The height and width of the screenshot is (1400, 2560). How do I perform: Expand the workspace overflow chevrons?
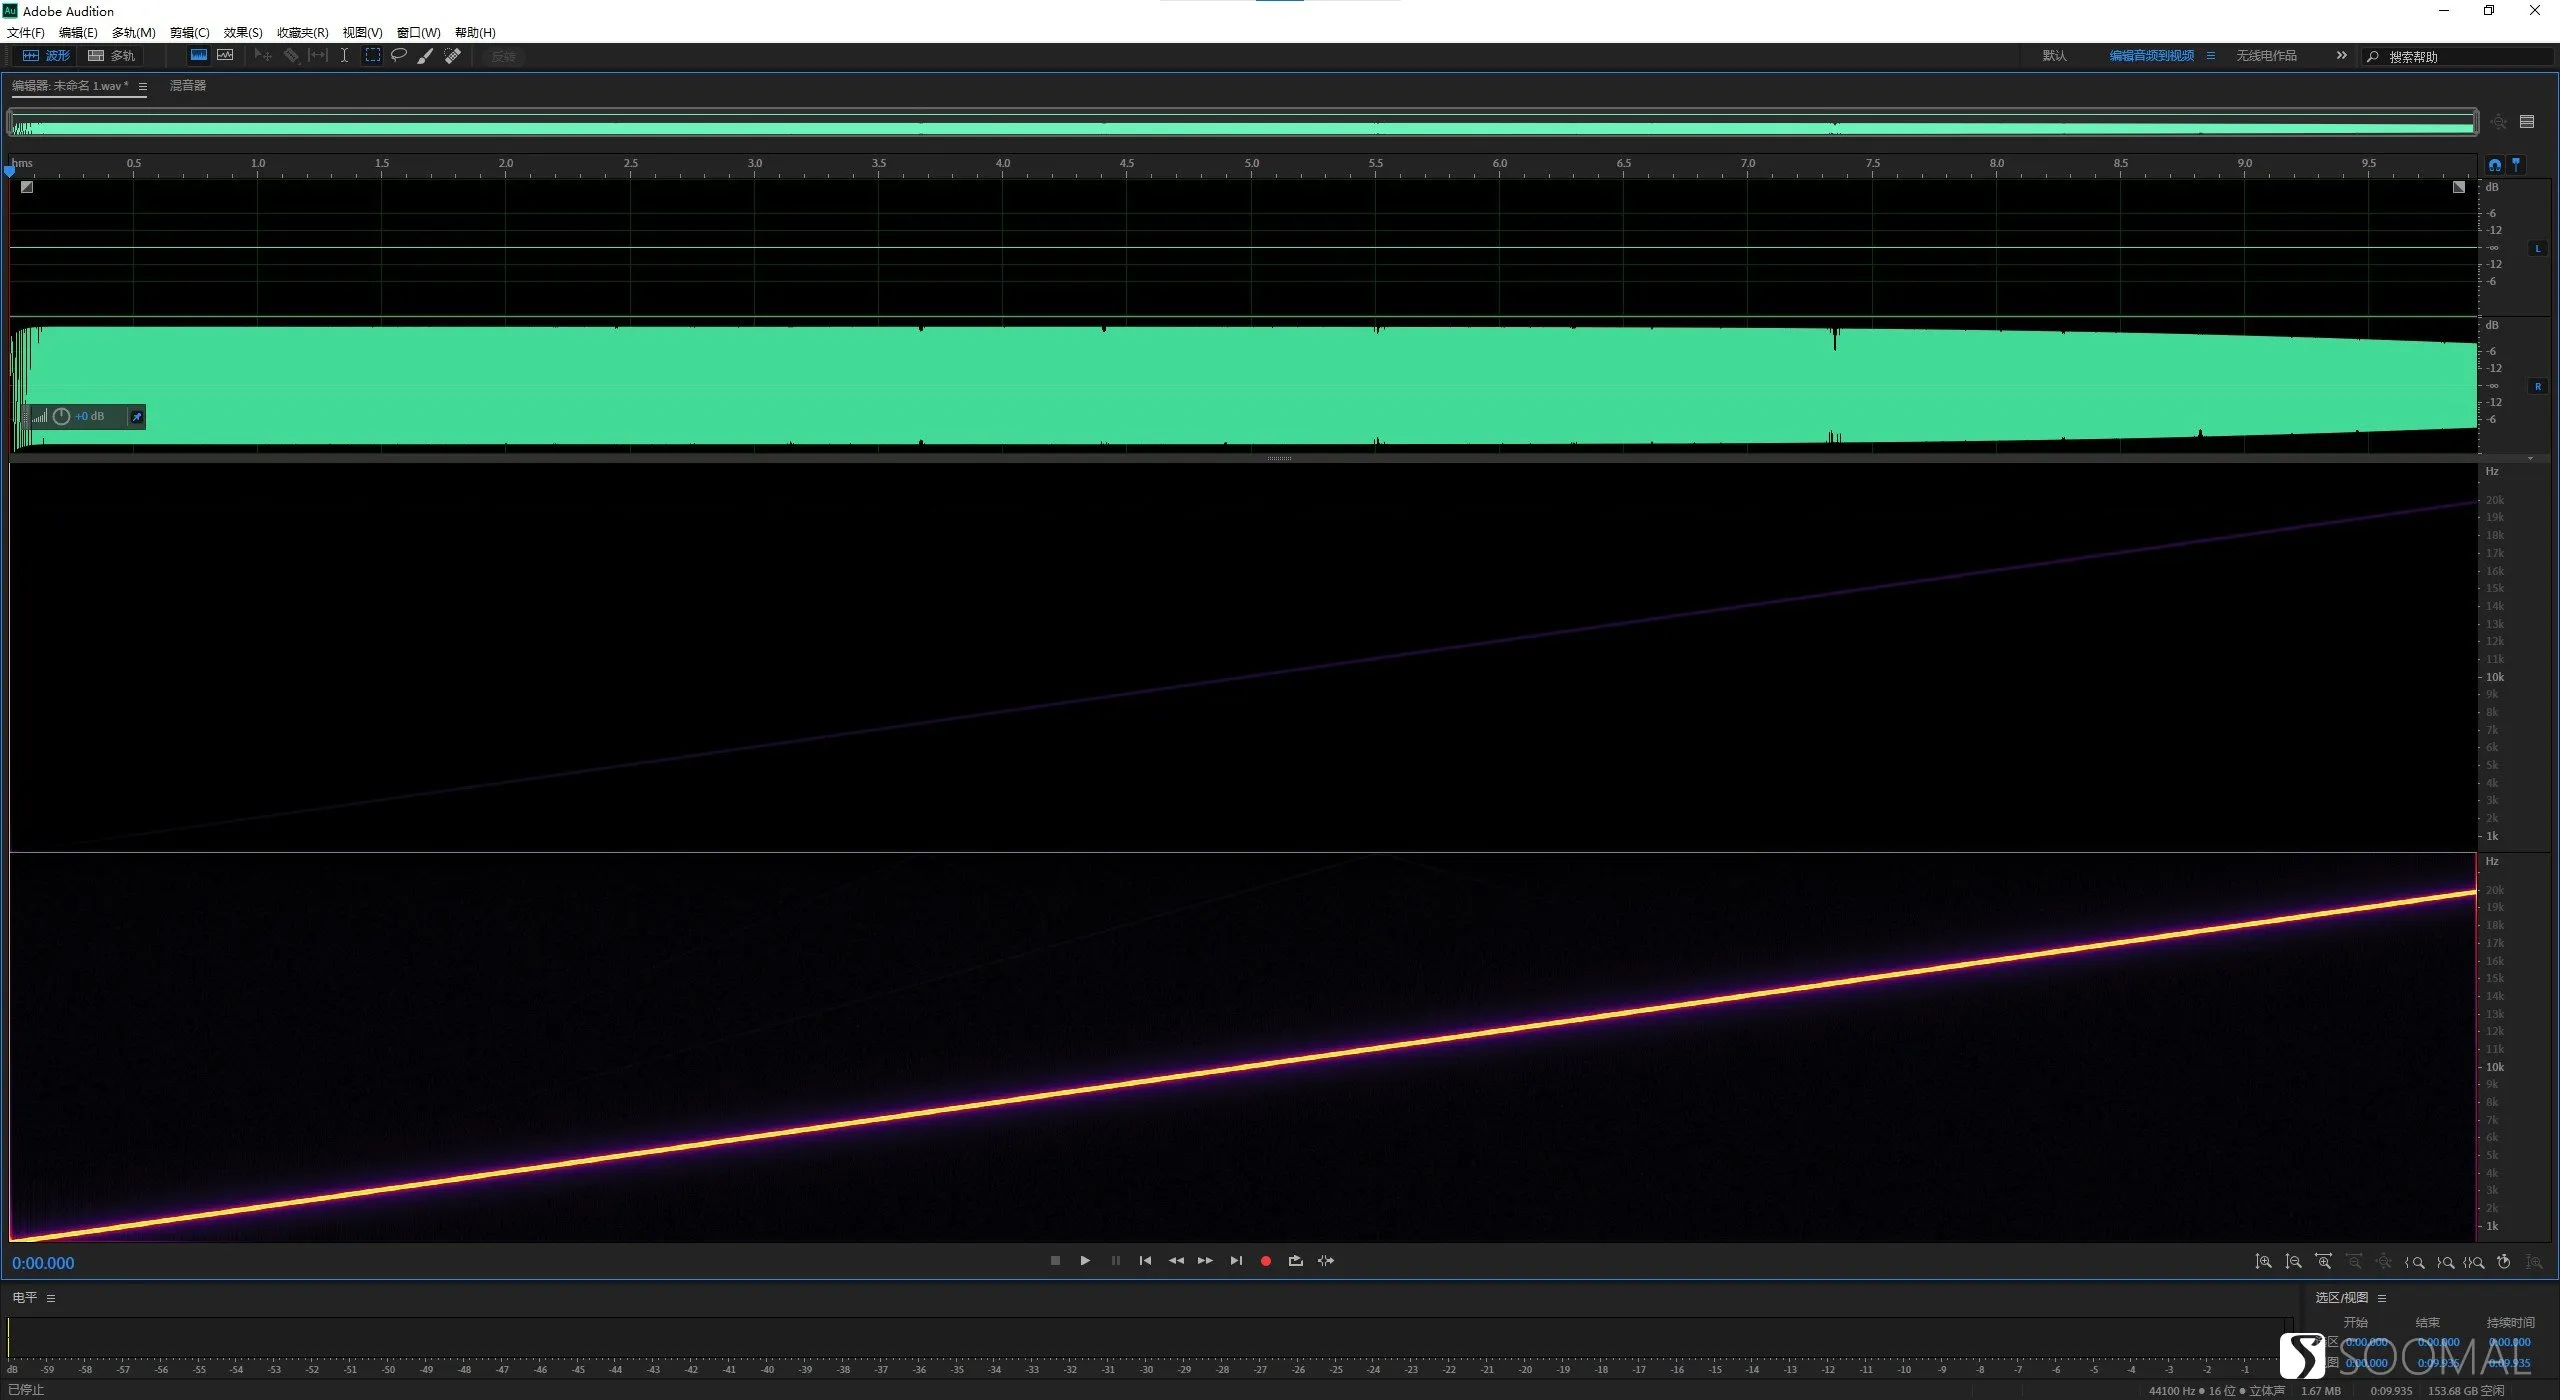click(2341, 56)
